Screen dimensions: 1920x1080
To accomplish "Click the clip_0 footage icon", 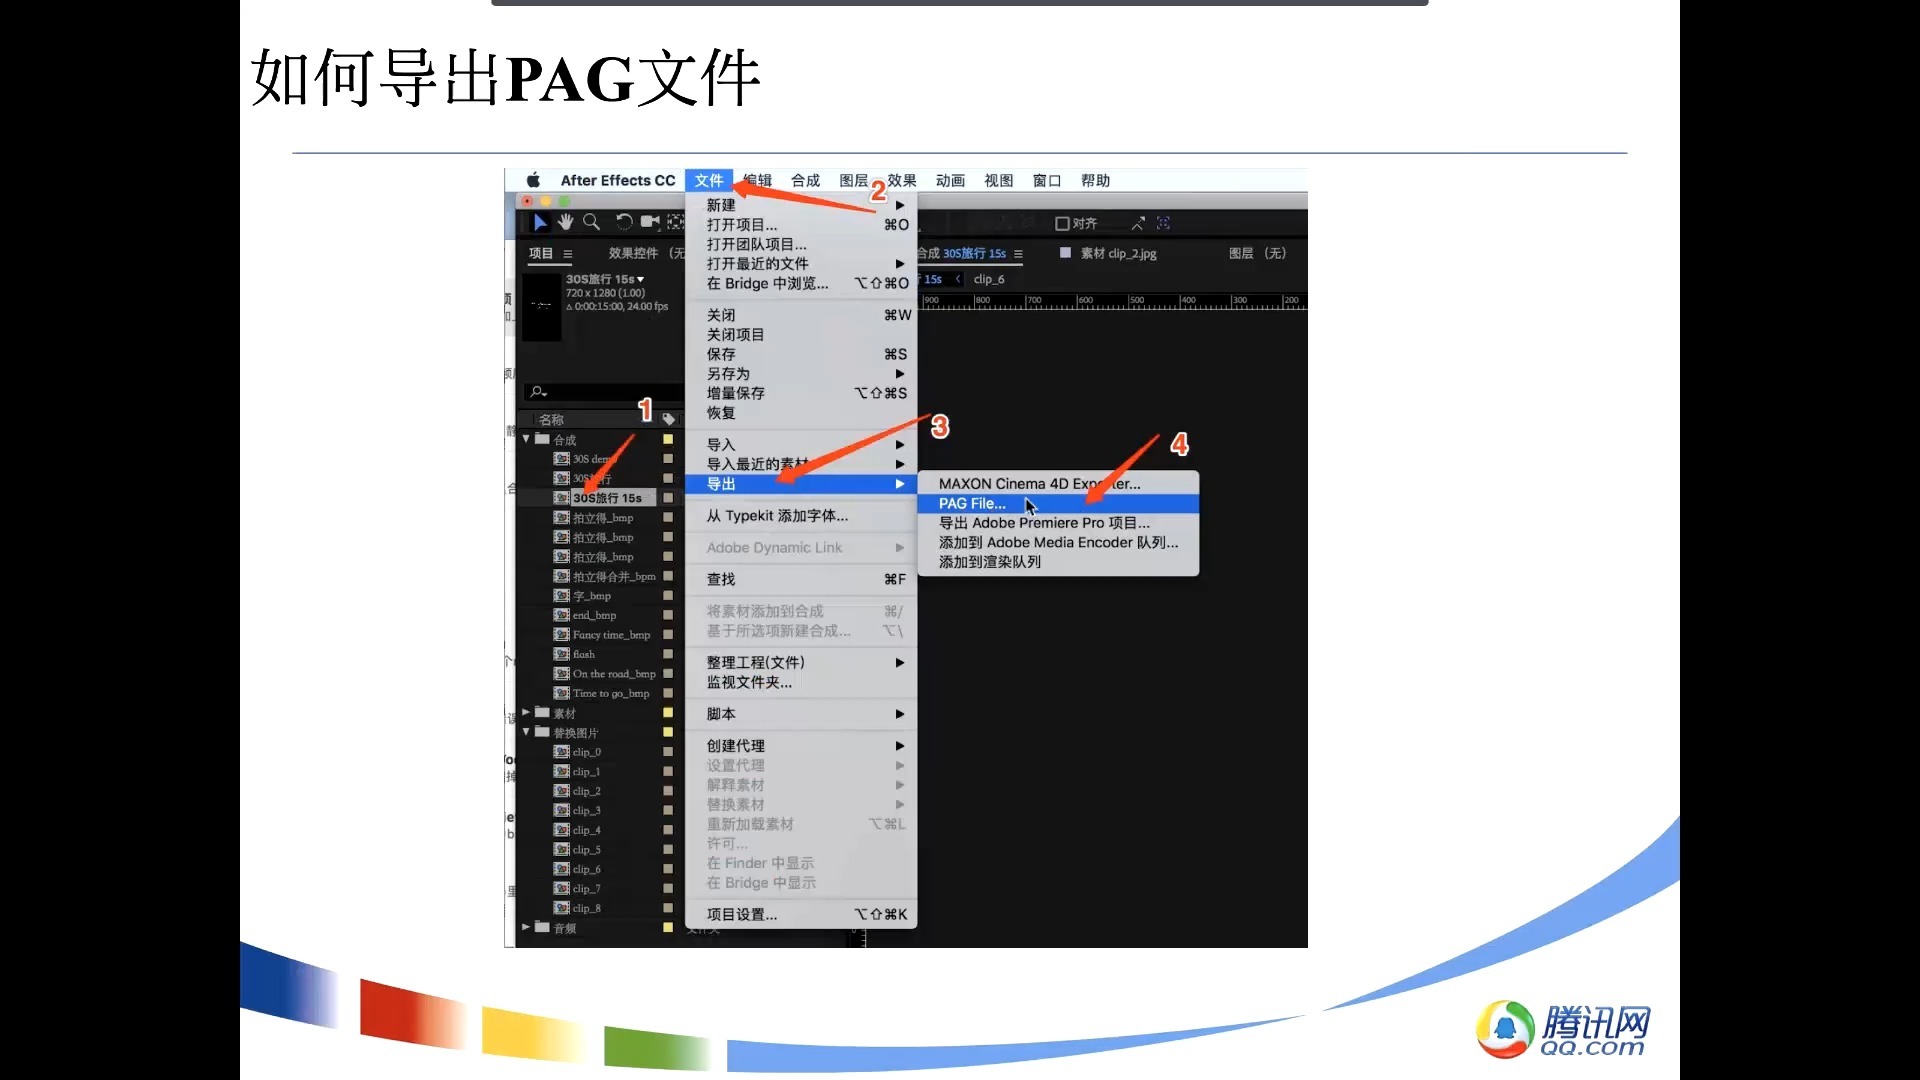I will (x=562, y=752).
